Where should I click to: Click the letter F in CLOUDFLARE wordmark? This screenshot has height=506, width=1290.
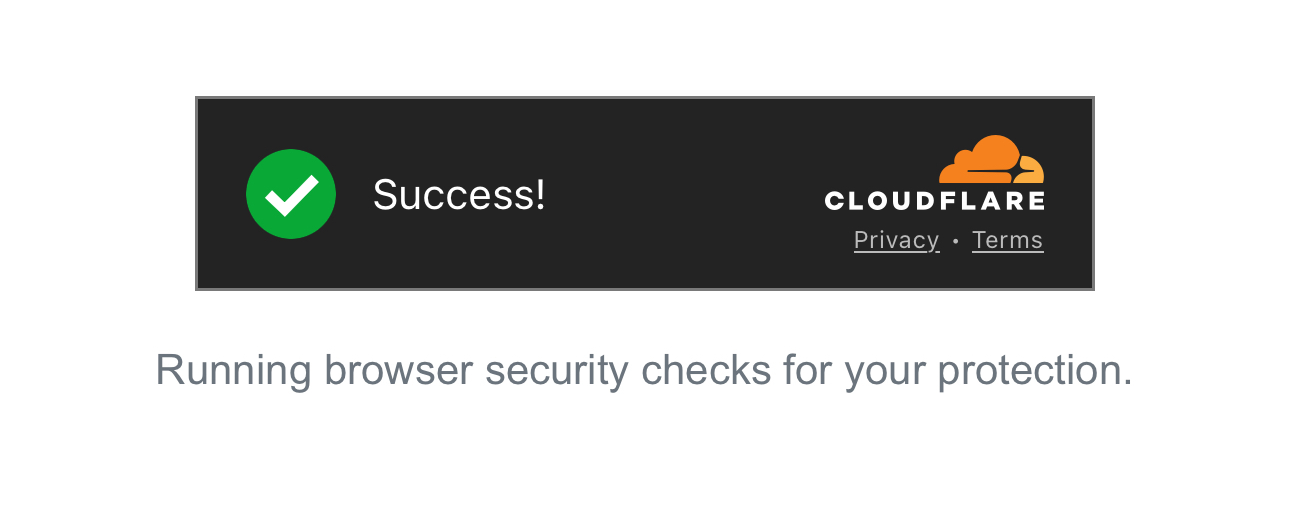tap(950, 201)
